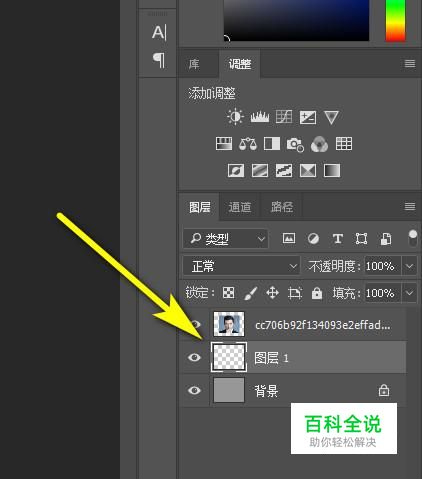Open the 正常 blend mode dropdown
Image resolution: width=422 pixels, height=479 pixels.
click(x=241, y=266)
